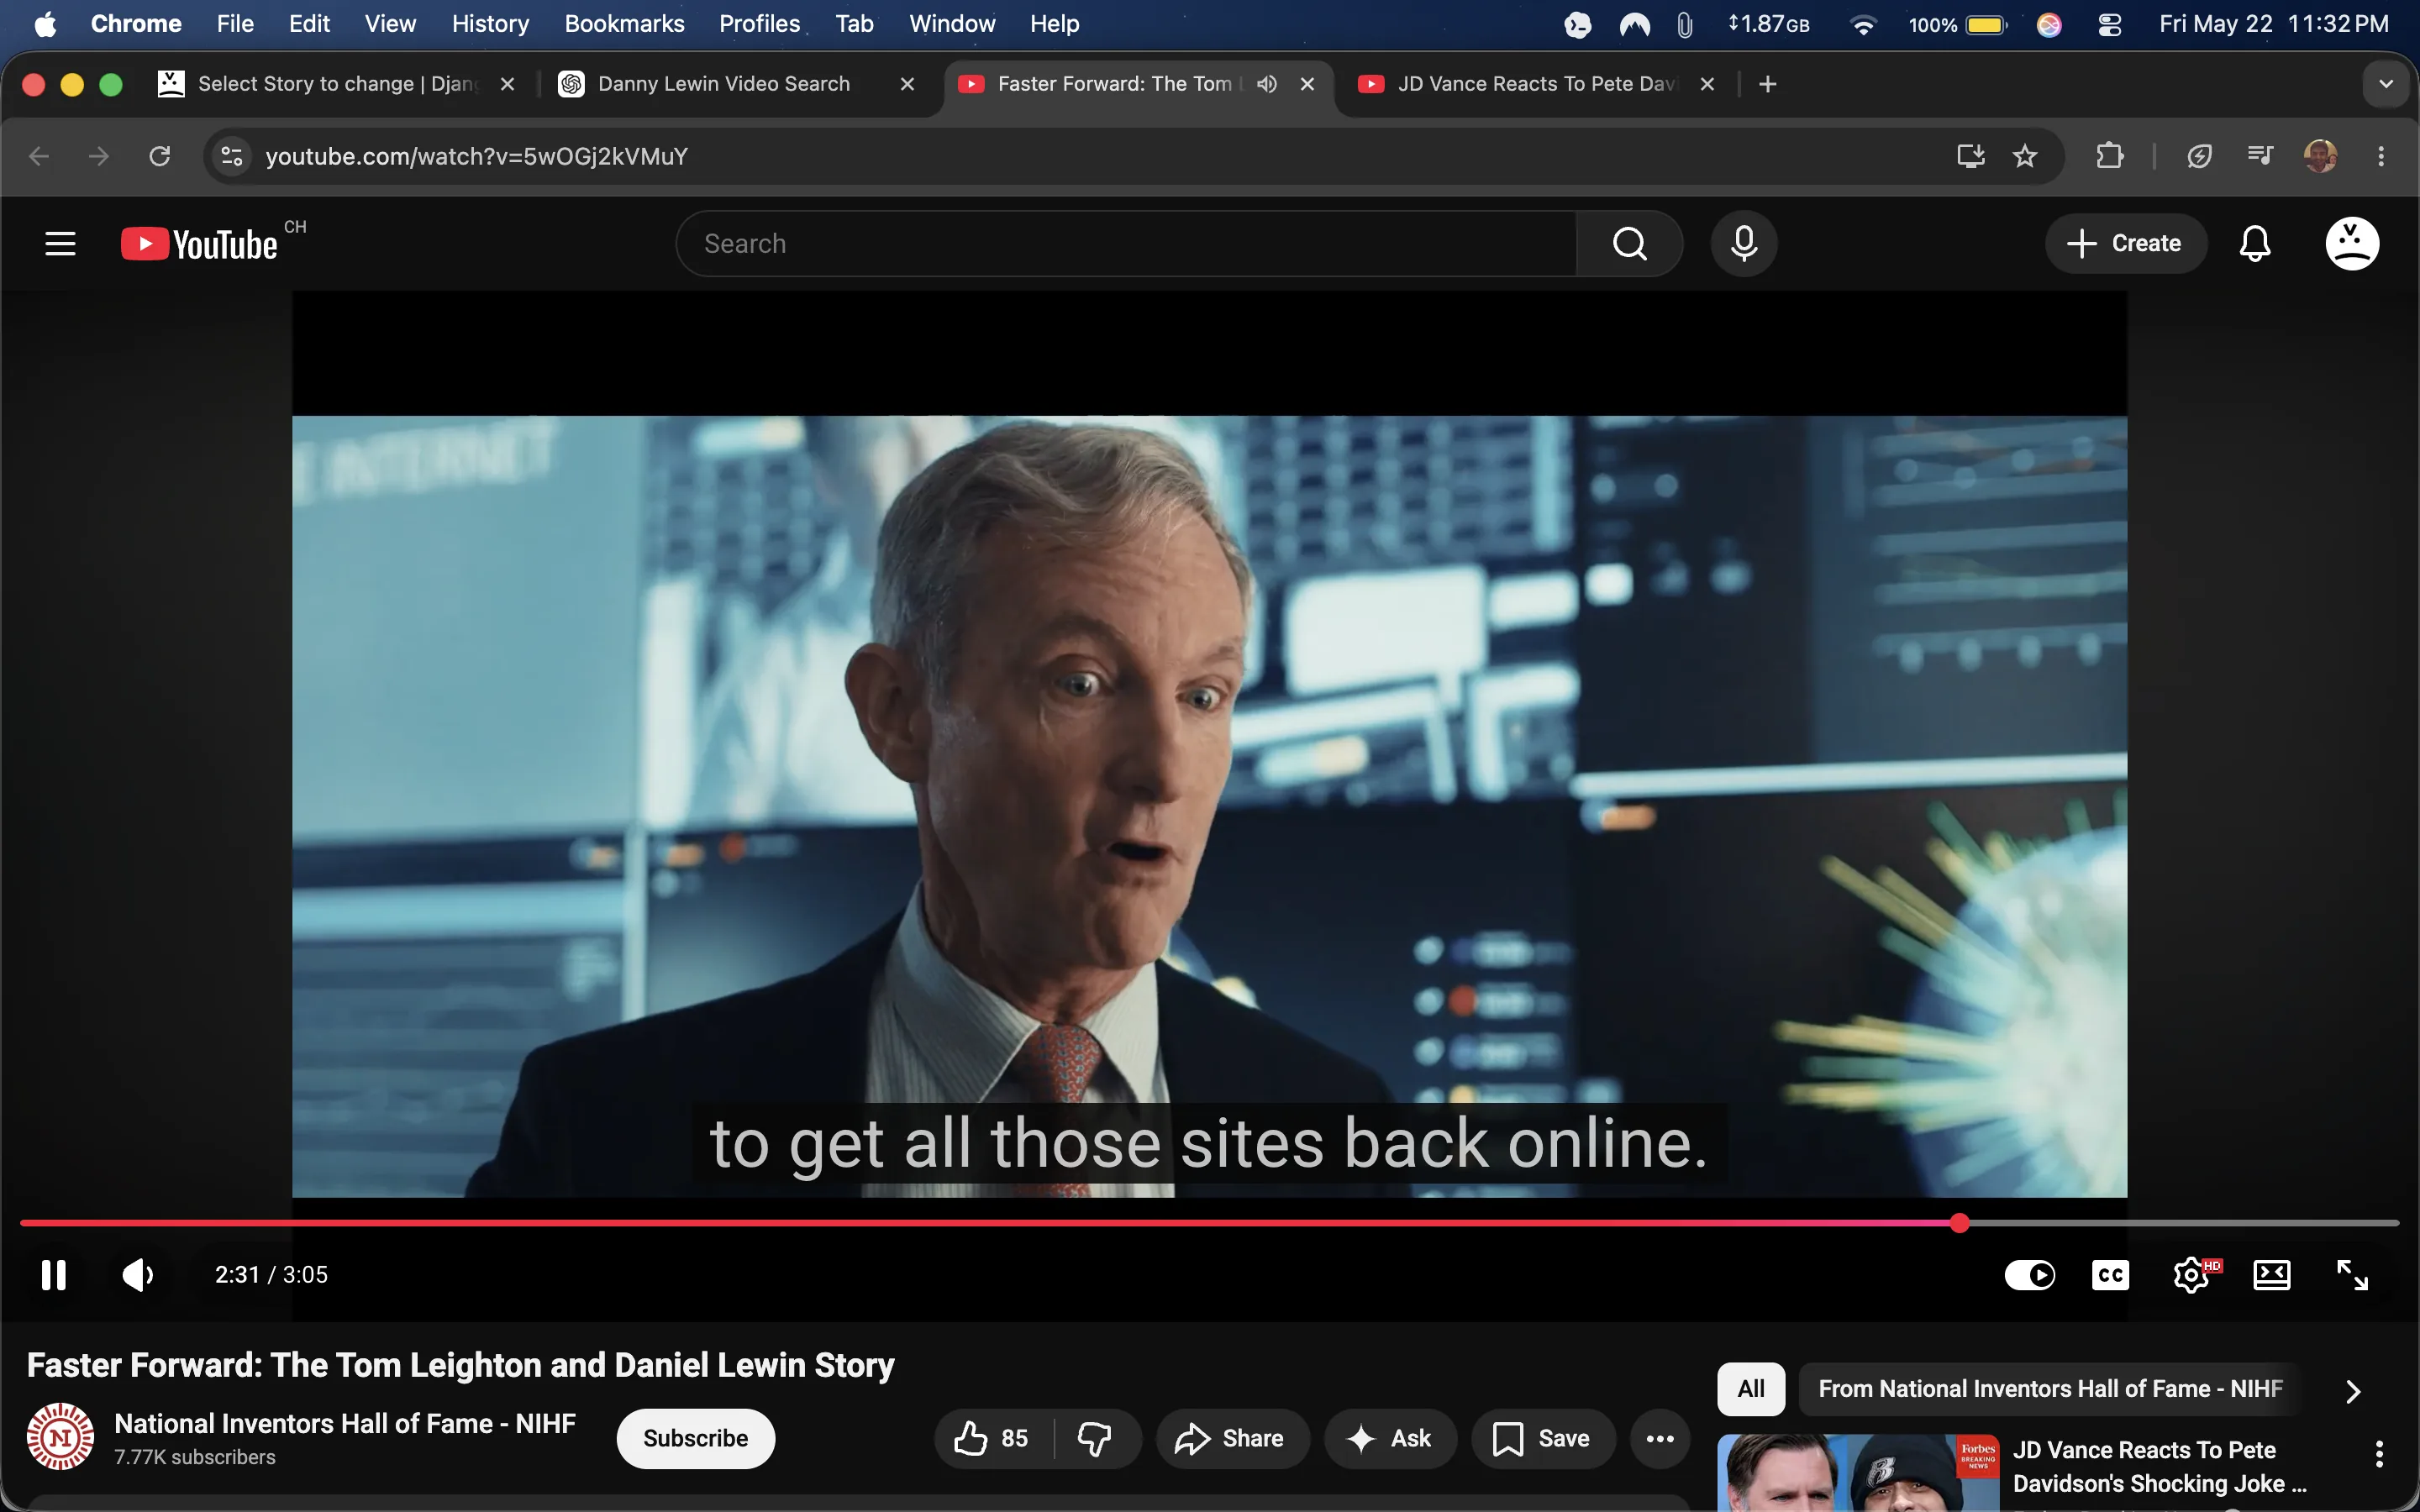
Task: Dislike the video with thumbs down
Action: 1096,1438
